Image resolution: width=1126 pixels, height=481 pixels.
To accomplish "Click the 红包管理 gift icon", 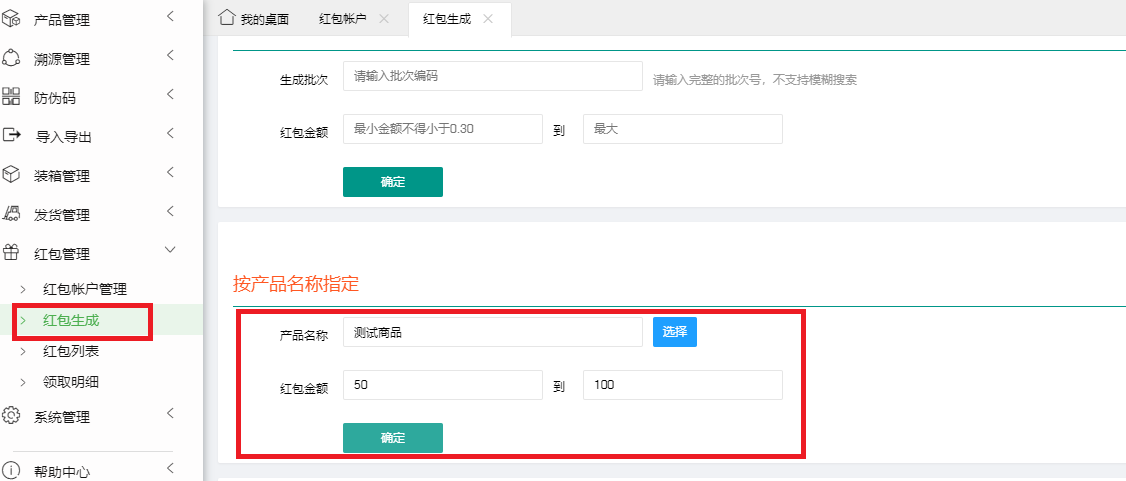I will pyautogui.click(x=12, y=253).
